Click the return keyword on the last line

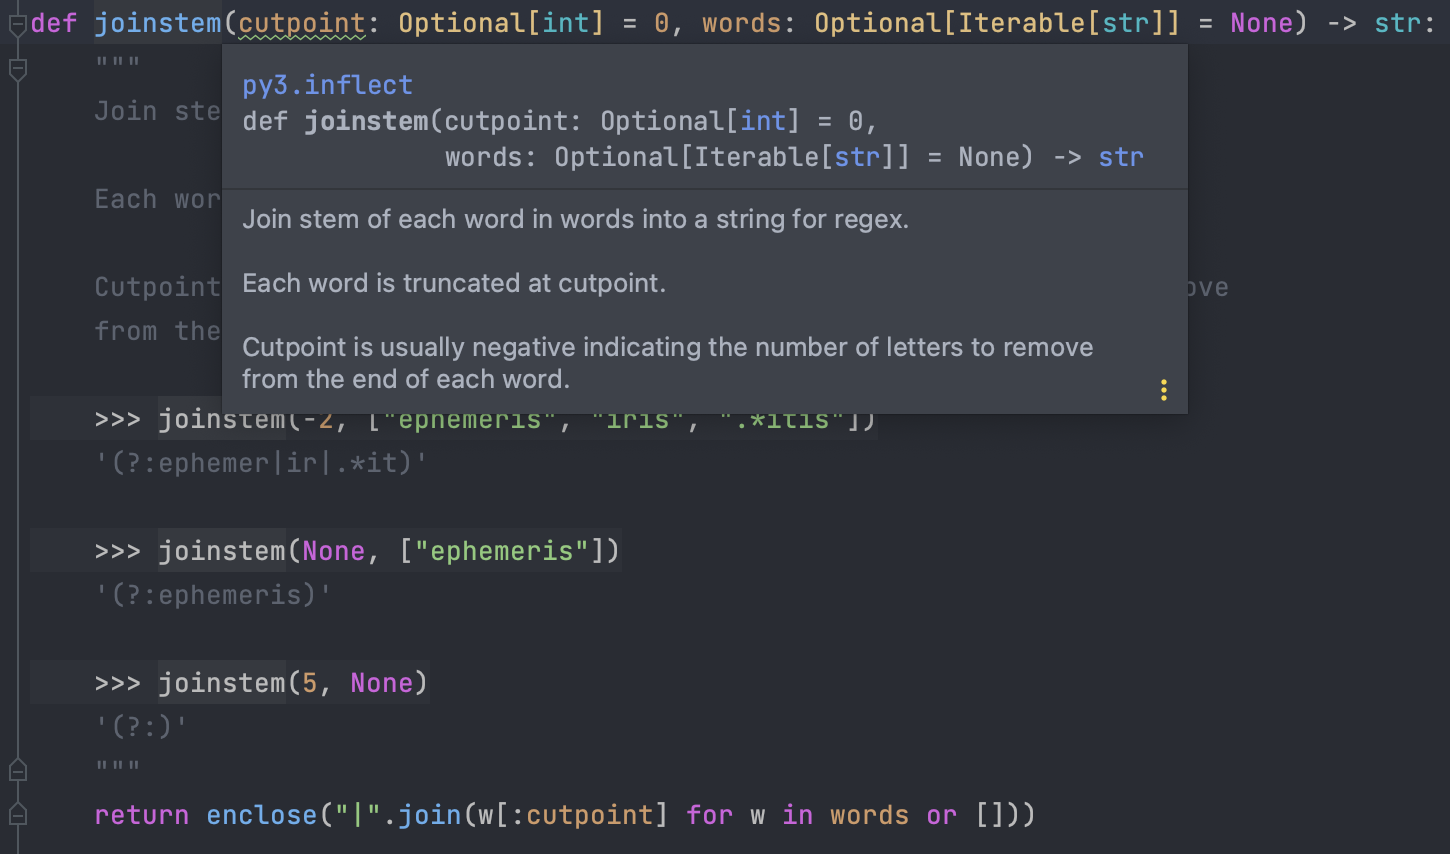pos(141,815)
